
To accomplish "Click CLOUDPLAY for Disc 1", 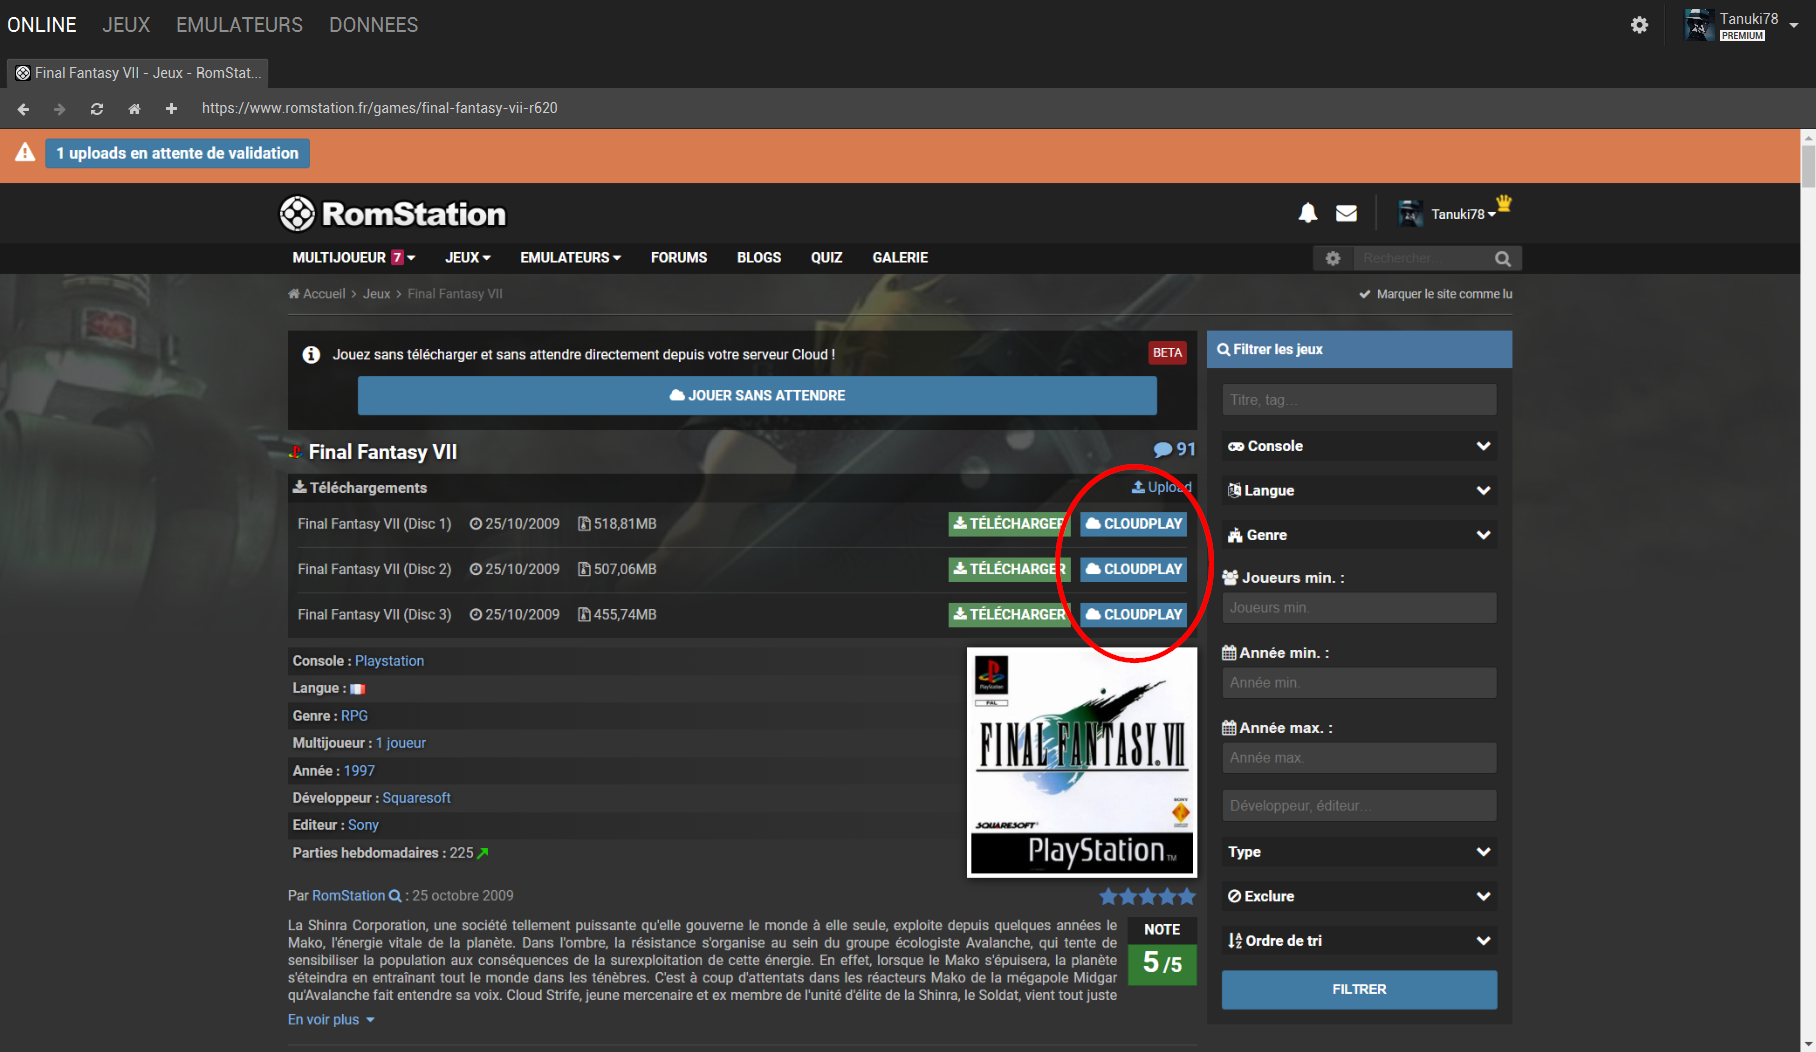I will point(1133,524).
